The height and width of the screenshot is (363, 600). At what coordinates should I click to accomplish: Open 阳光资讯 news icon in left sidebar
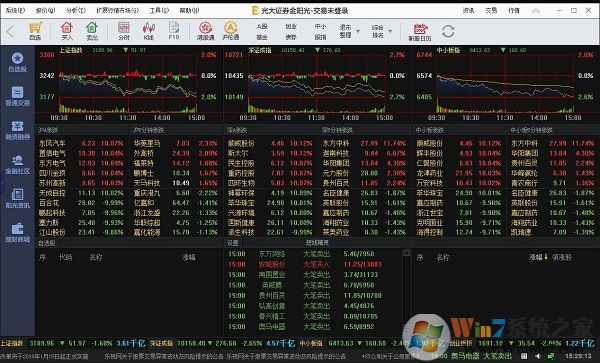click(17, 198)
